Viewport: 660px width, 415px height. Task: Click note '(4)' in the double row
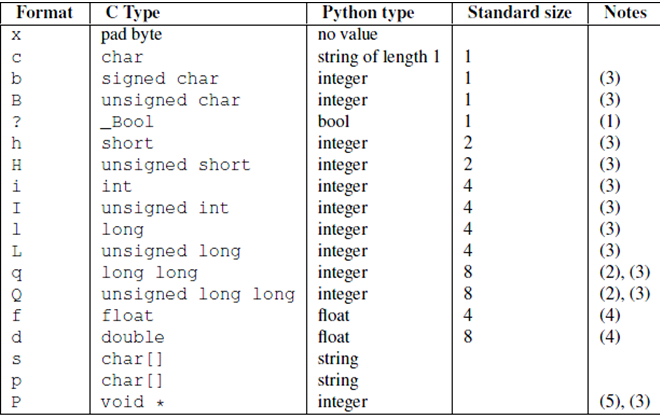coord(609,337)
